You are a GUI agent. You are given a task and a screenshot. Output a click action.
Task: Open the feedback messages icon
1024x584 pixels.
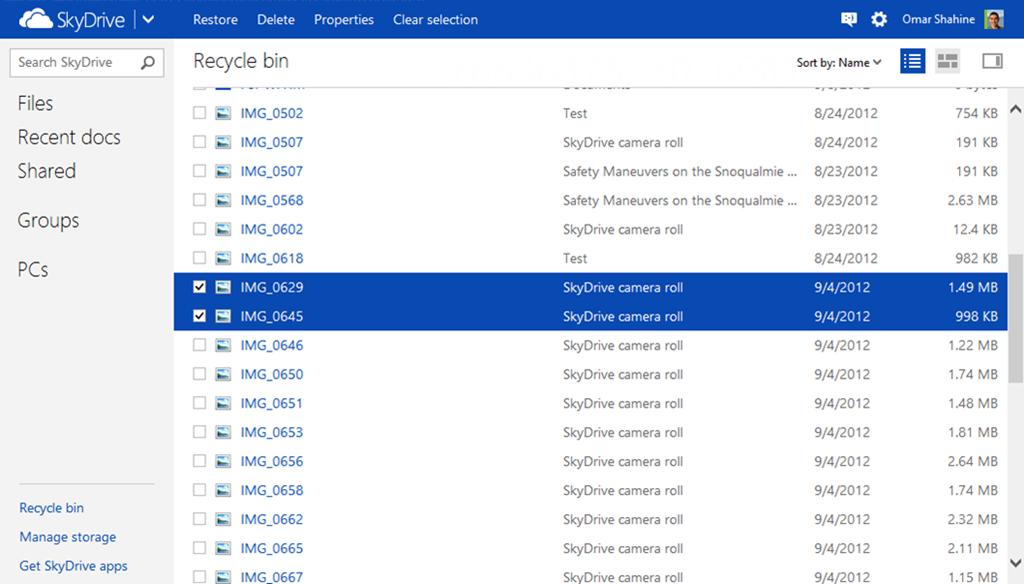point(848,20)
